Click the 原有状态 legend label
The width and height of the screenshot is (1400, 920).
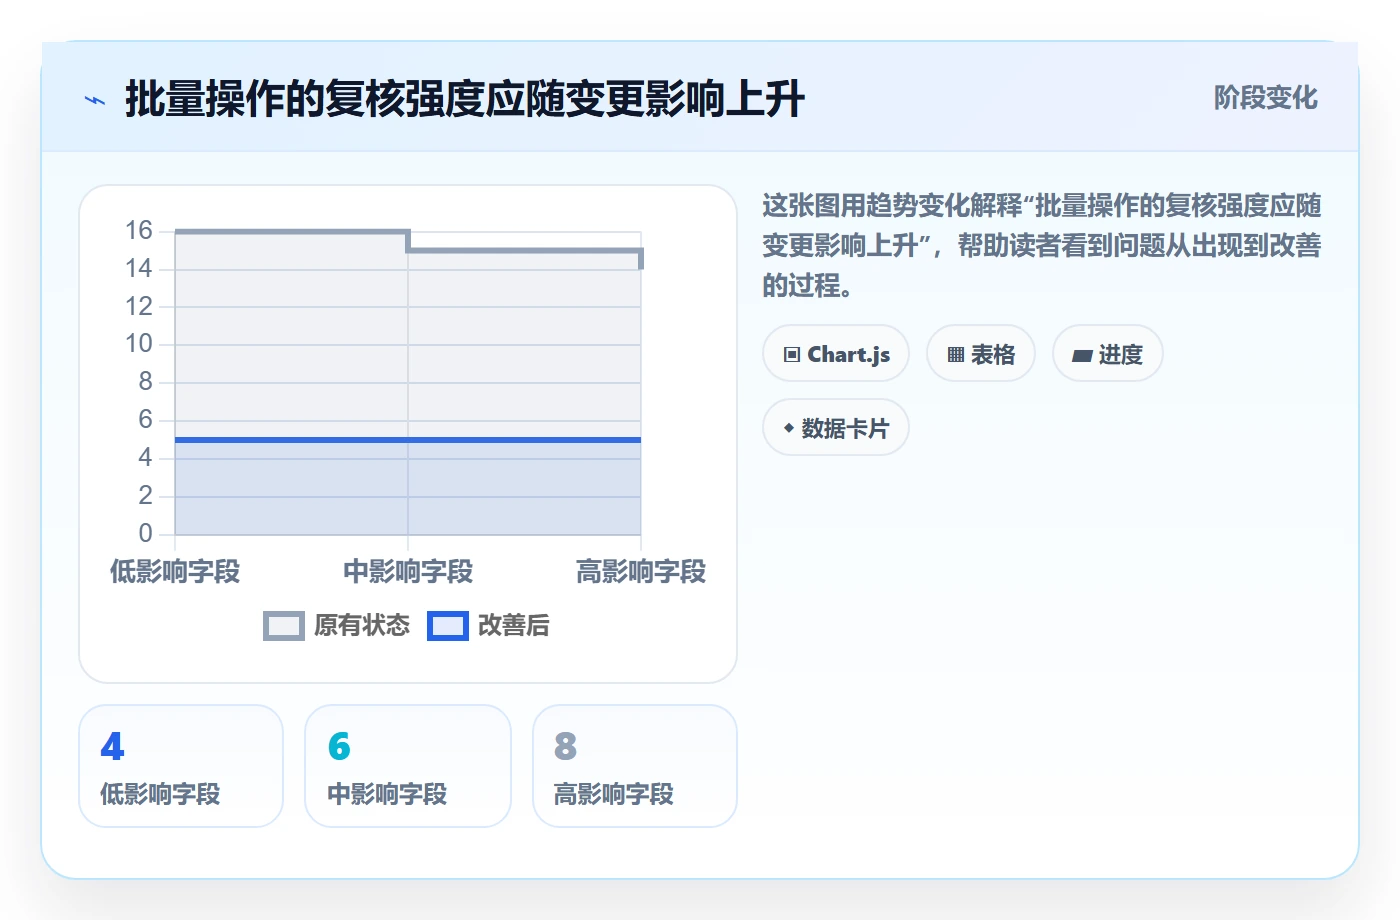[x=362, y=626]
